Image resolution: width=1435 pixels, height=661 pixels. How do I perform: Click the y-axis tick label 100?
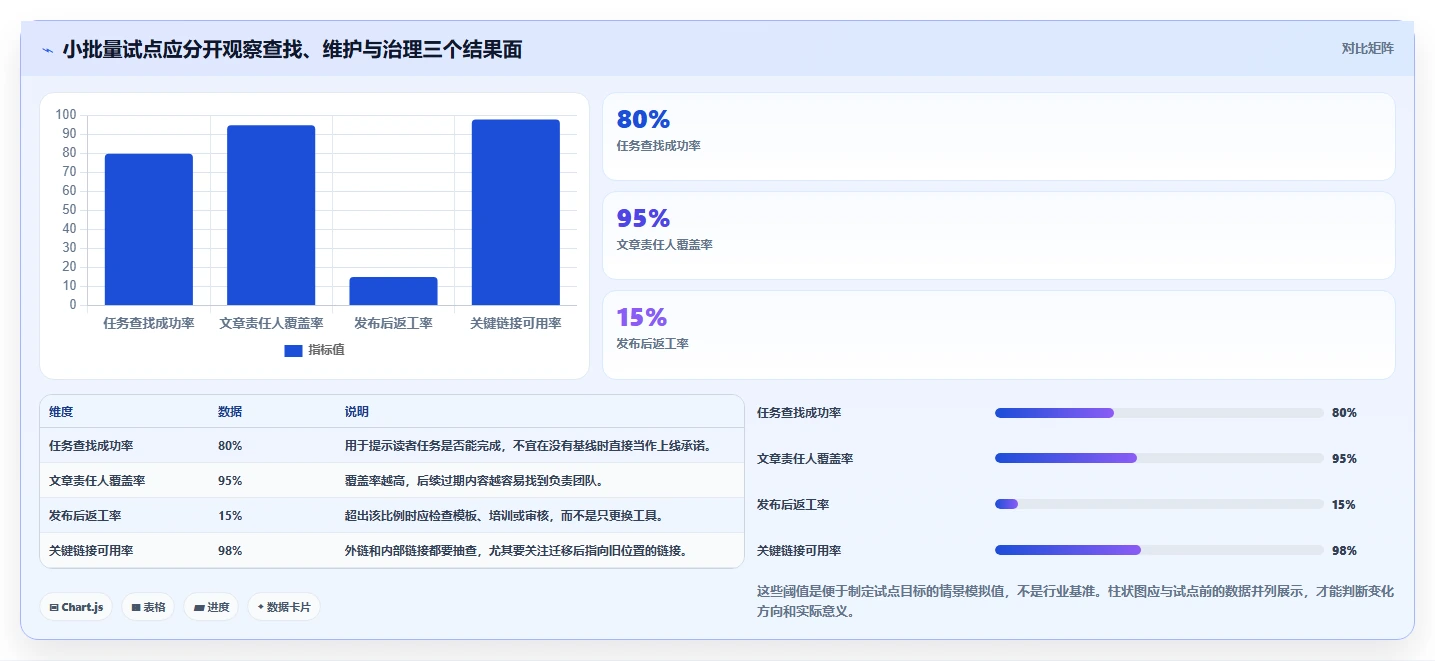[66, 115]
